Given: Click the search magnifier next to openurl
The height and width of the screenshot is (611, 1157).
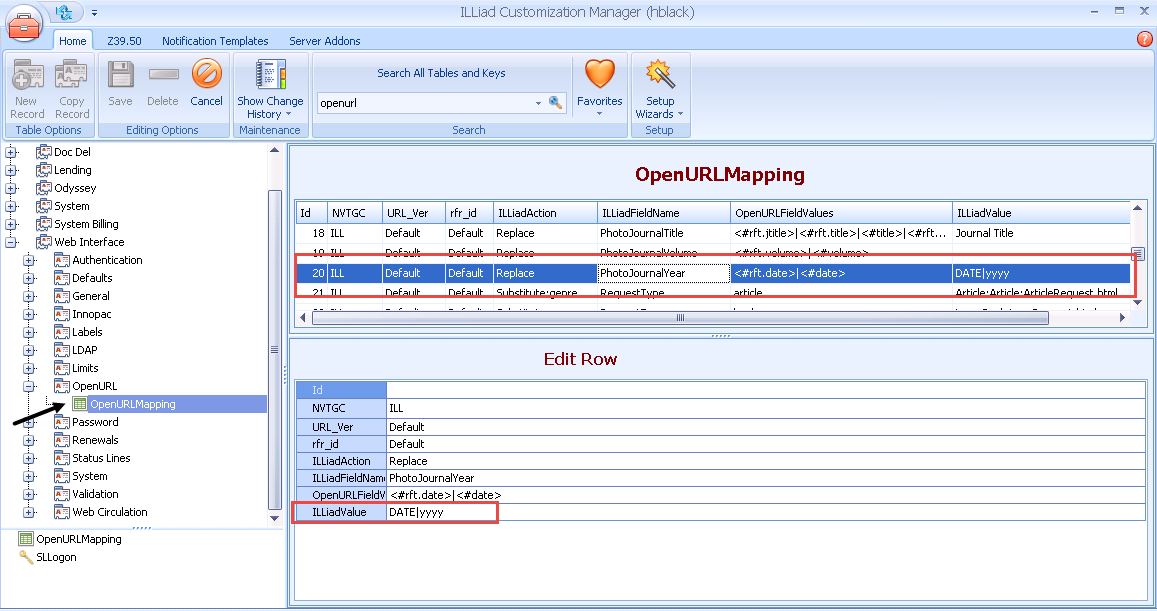Looking at the screenshot, I should point(556,102).
